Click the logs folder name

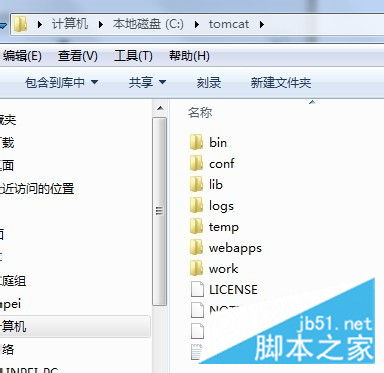click(221, 206)
